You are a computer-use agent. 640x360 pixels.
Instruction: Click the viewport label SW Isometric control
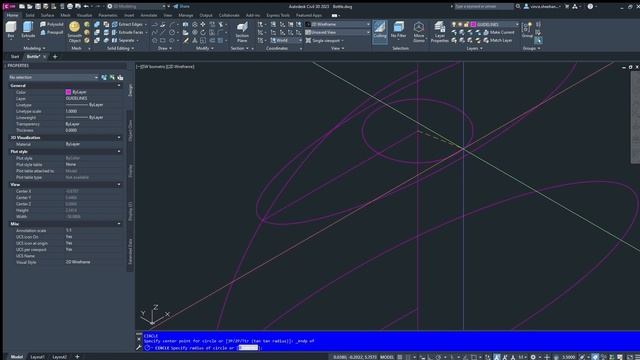152,67
